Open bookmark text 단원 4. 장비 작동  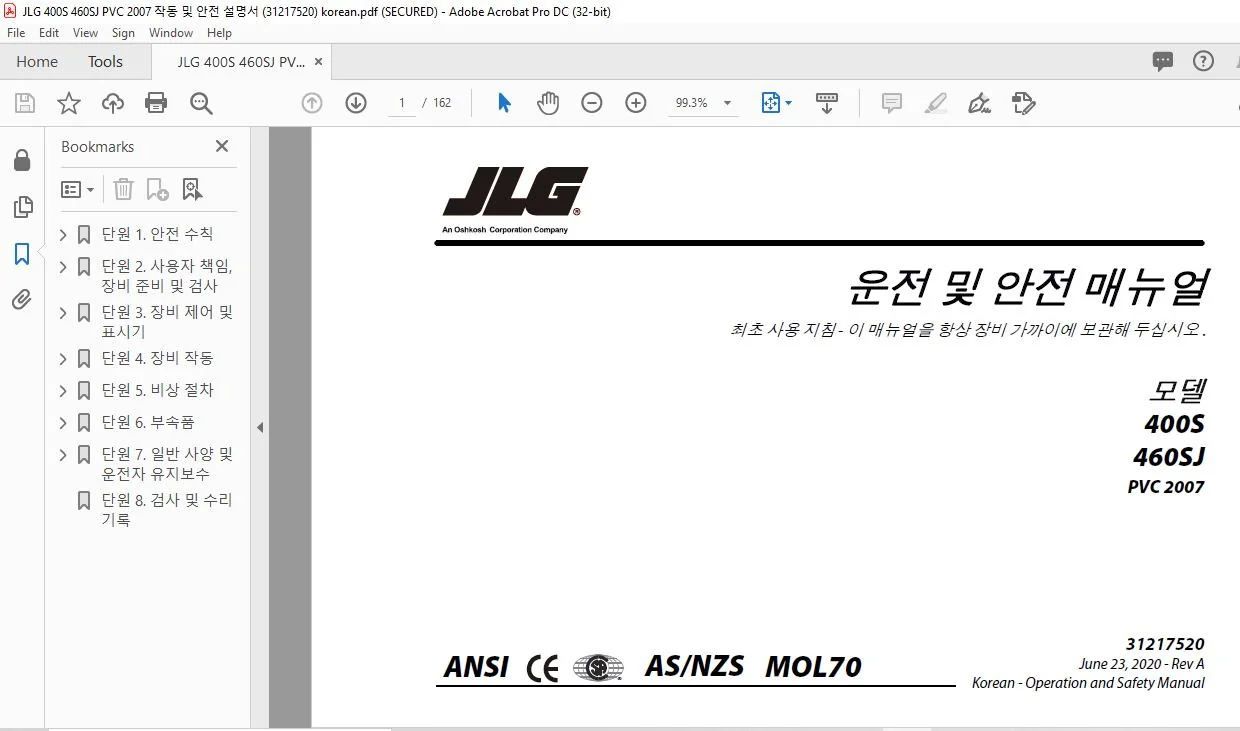point(157,358)
